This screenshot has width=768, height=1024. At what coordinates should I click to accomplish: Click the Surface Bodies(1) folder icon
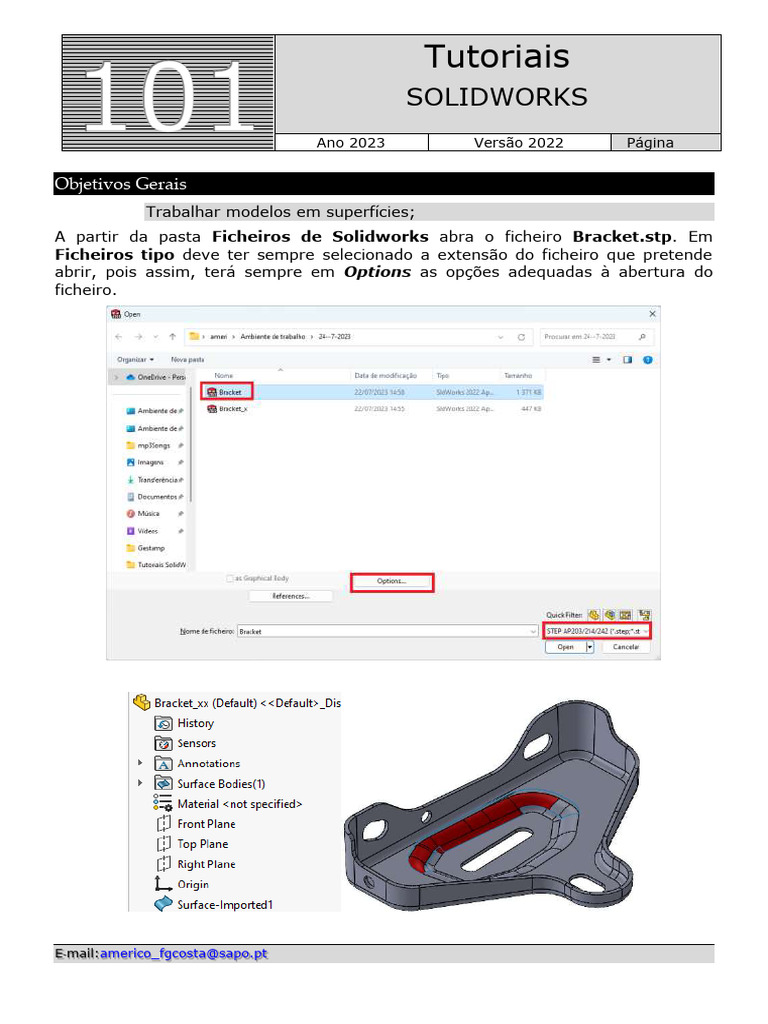(x=163, y=784)
